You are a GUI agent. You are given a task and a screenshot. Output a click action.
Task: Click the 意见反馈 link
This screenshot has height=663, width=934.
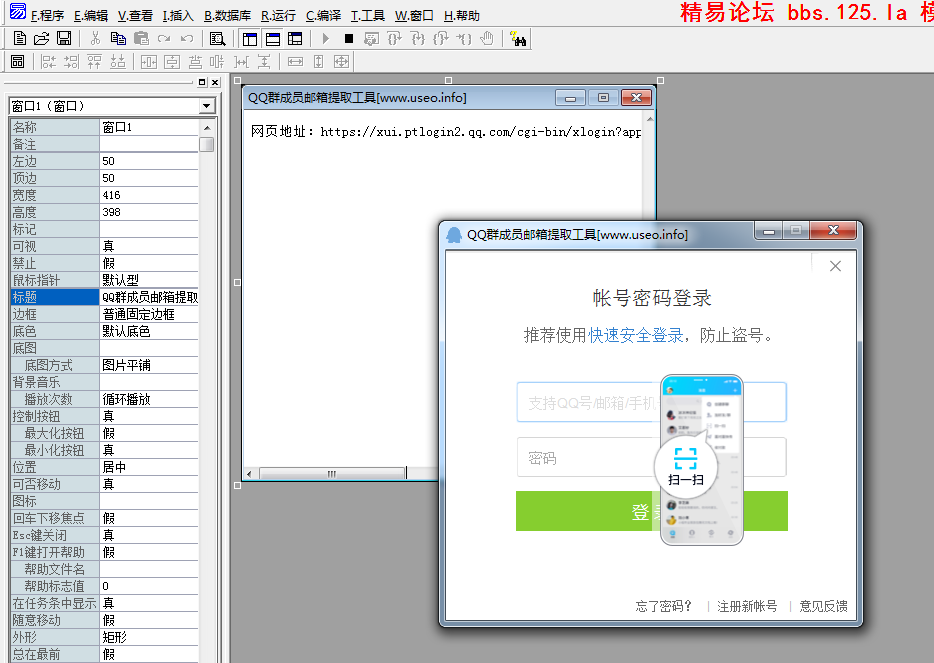coord(823,606)
